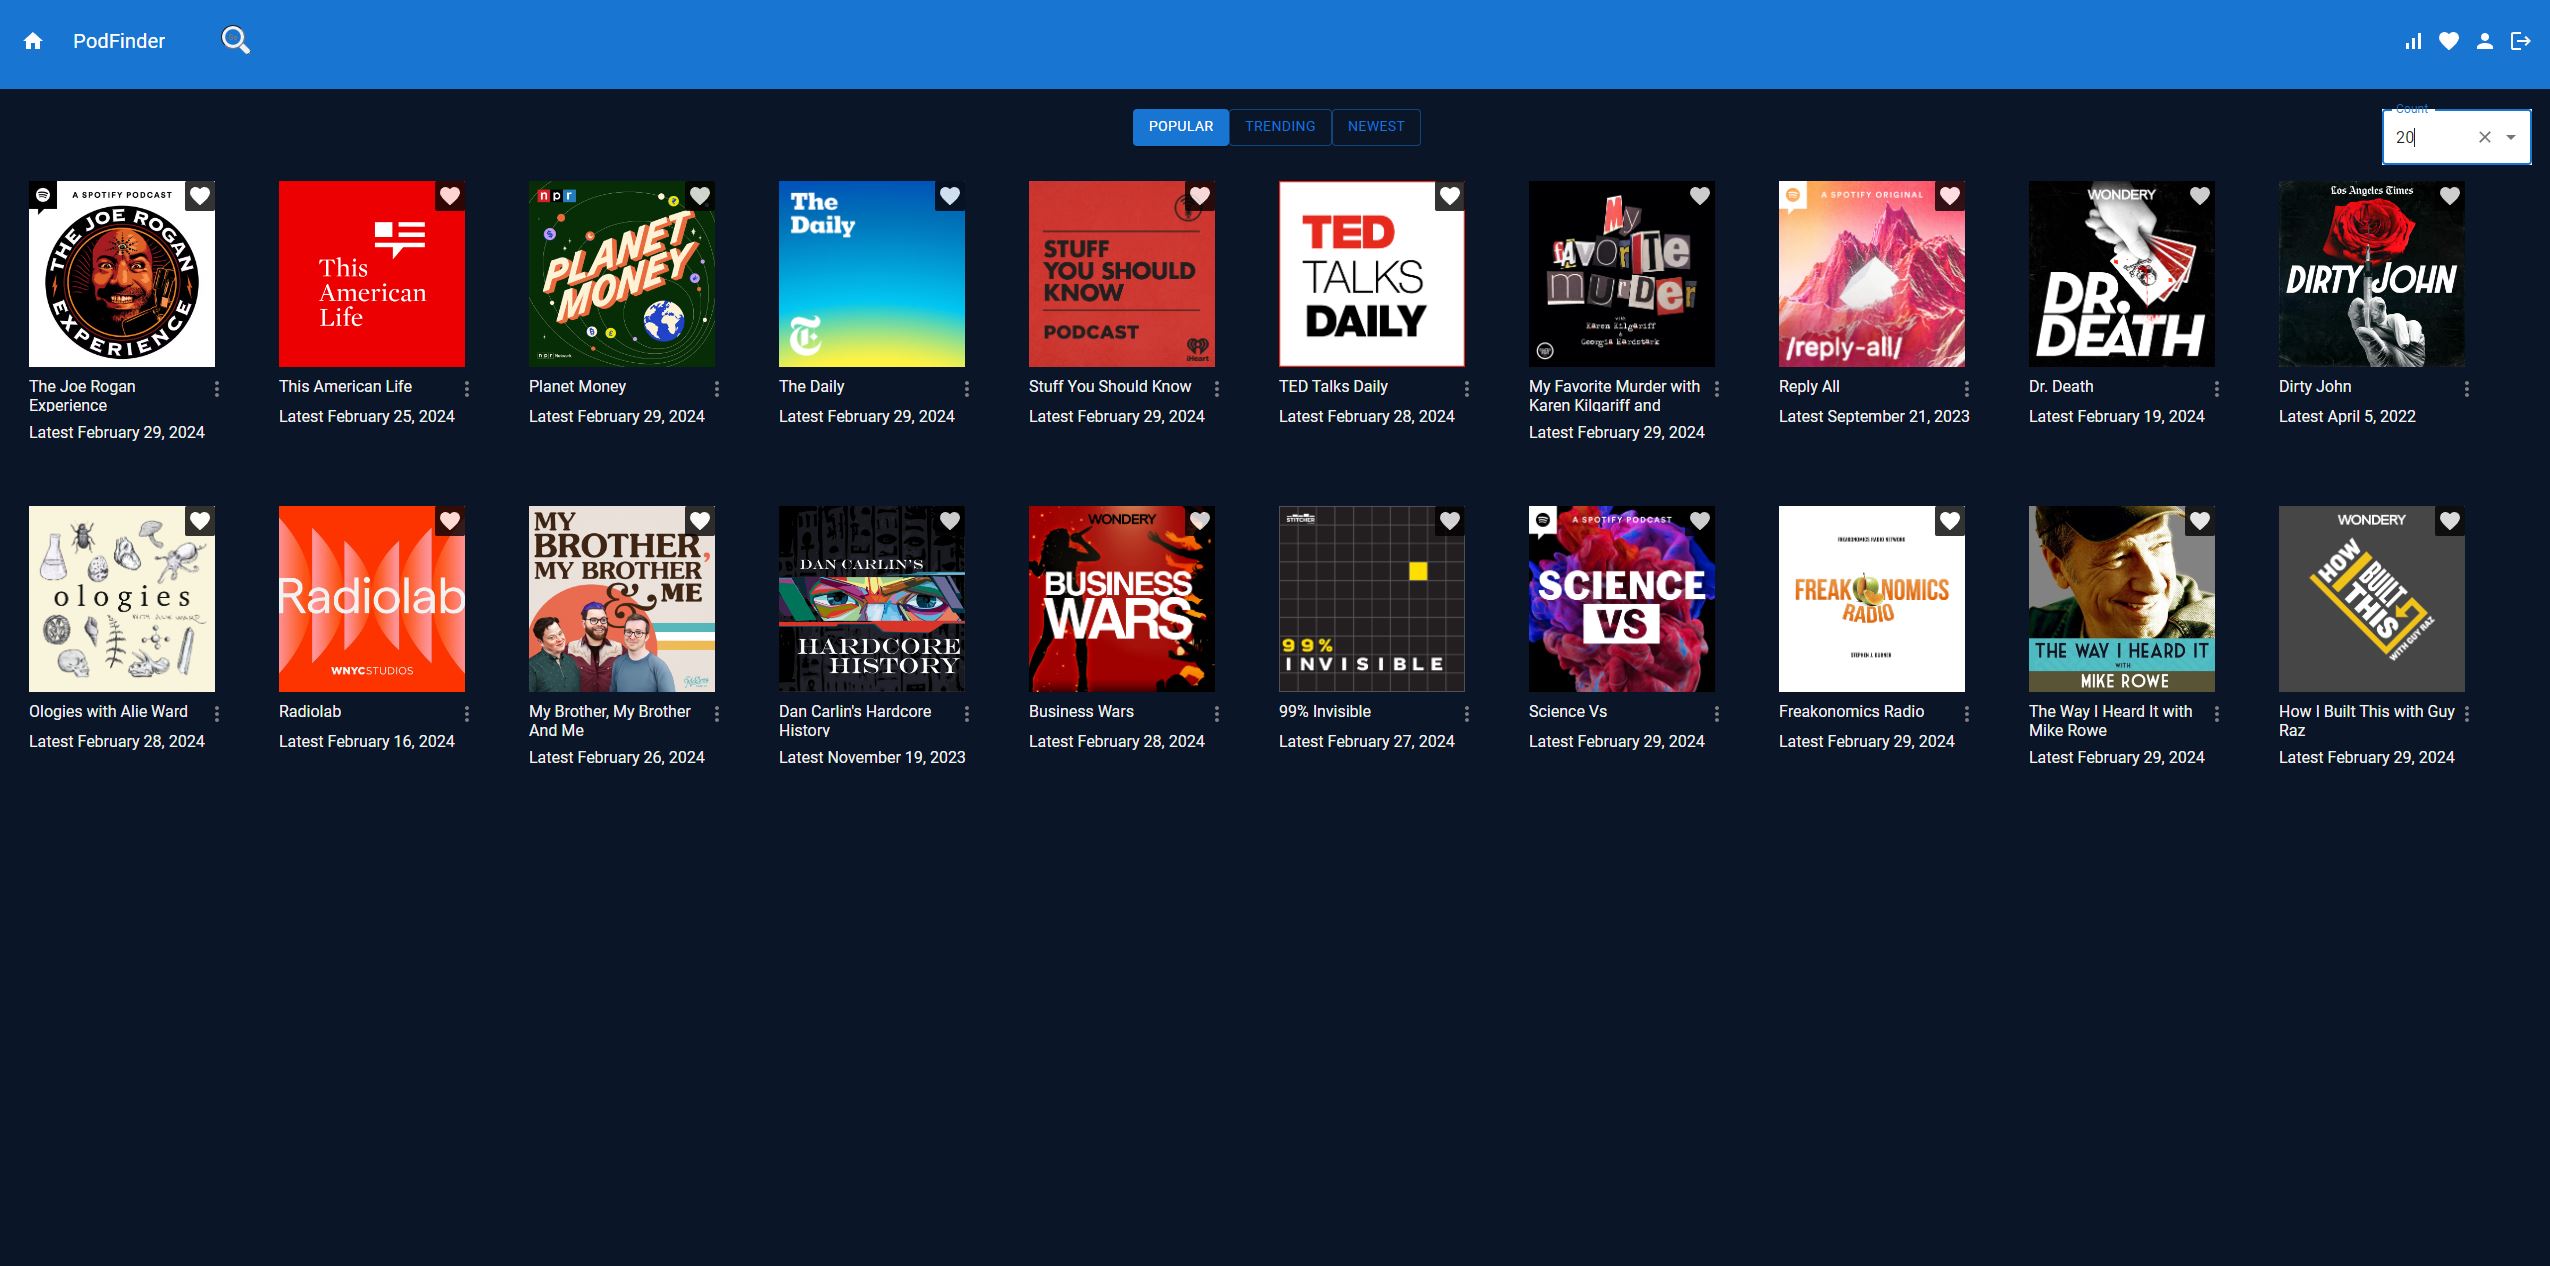Expand the Count dropdown arrow
Image resolution: width=2550 pixels, height=1266 pixels.
[2511, 137]
